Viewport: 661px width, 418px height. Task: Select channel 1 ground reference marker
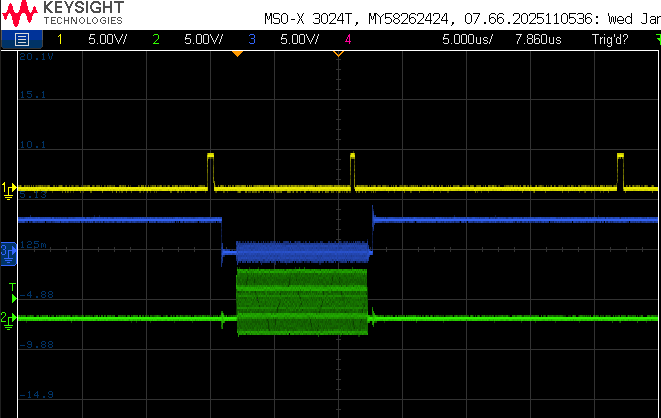point(9,190)
